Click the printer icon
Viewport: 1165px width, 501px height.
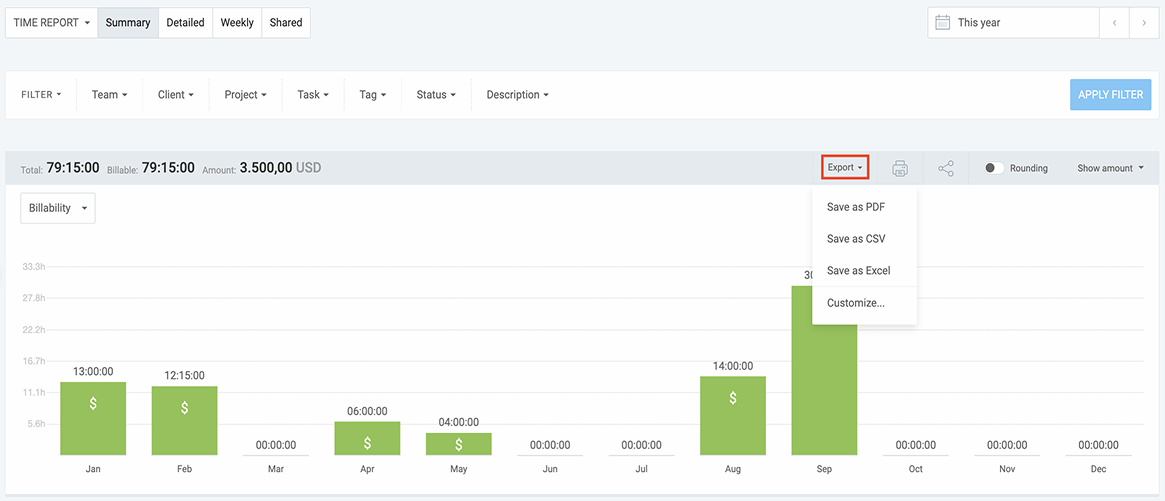click(900, 168)
